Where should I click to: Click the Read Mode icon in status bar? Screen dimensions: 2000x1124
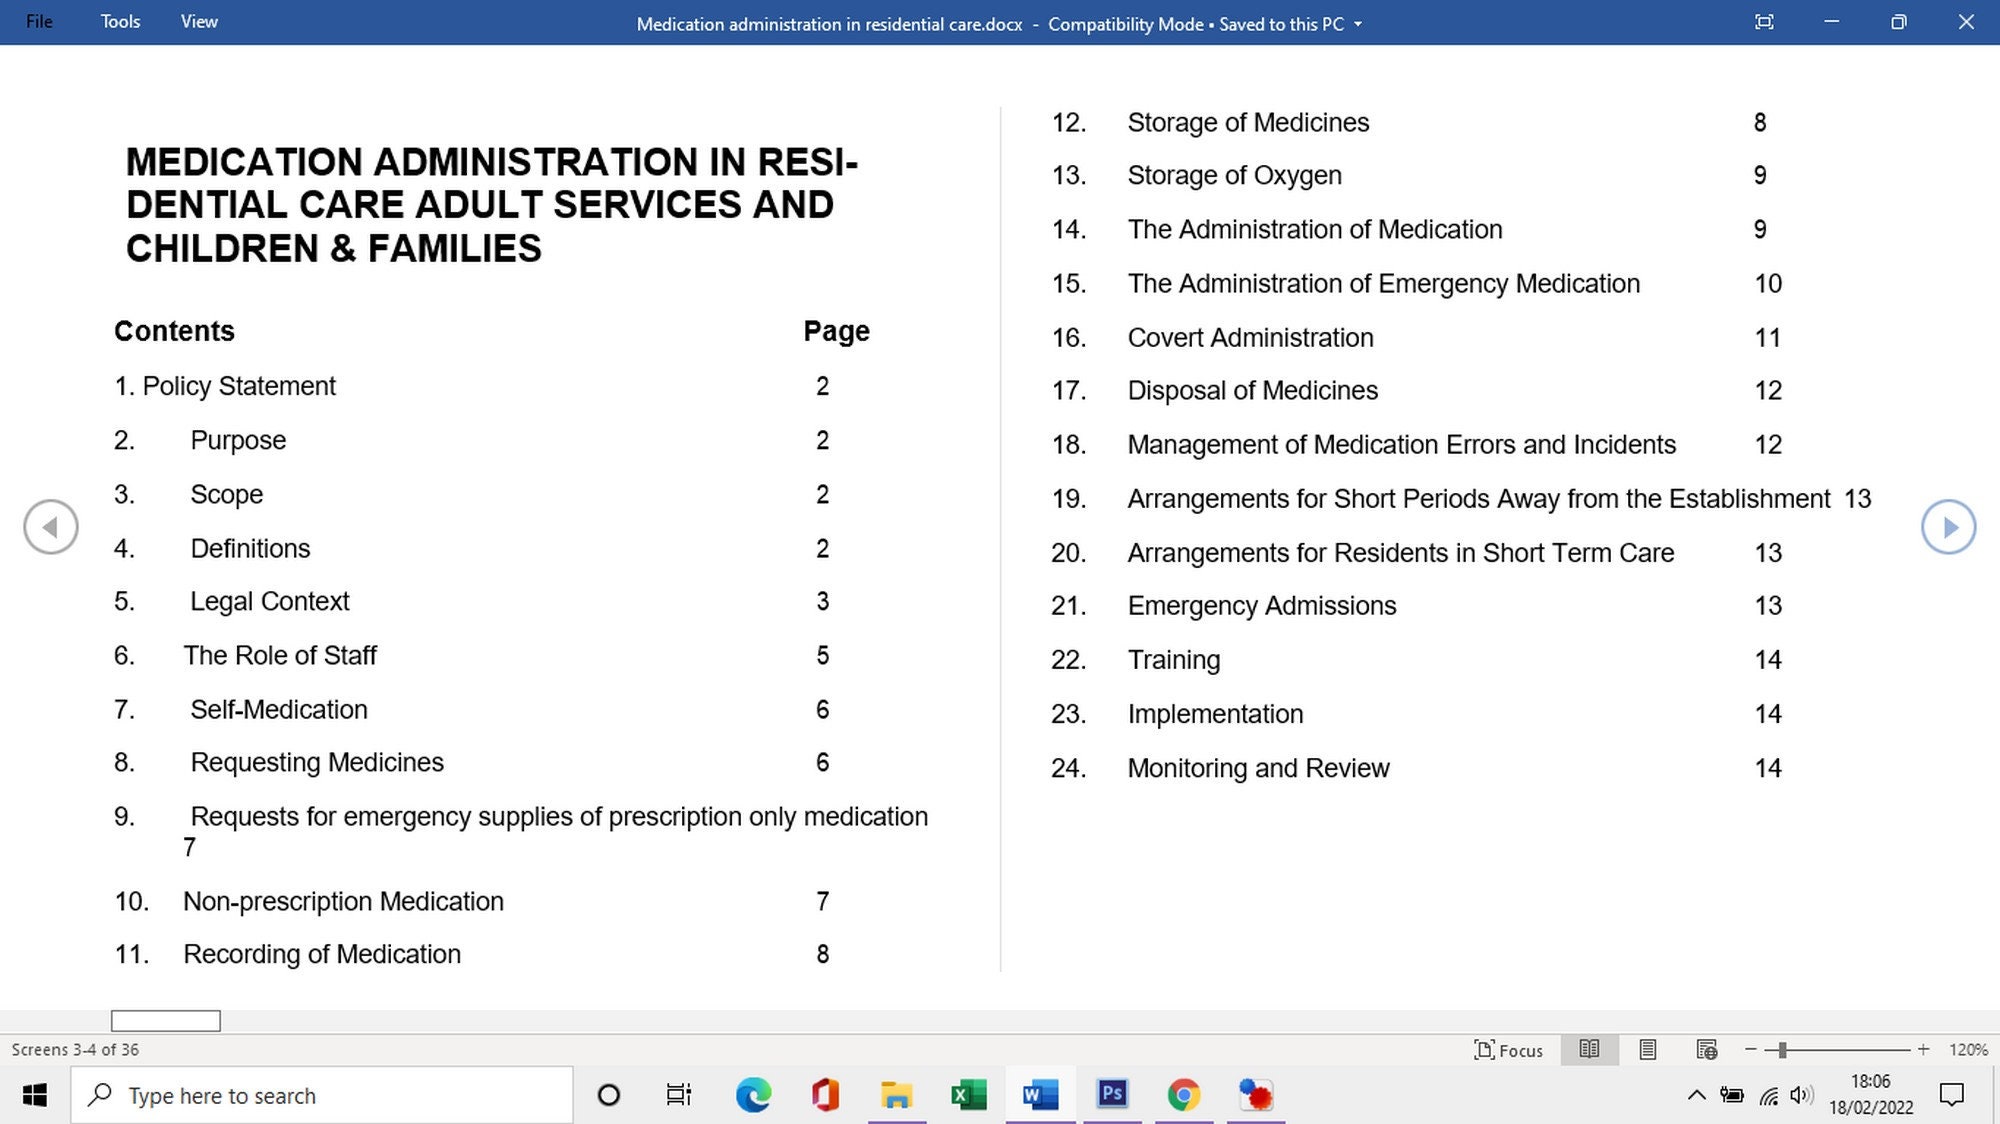click(1589, 1050)
